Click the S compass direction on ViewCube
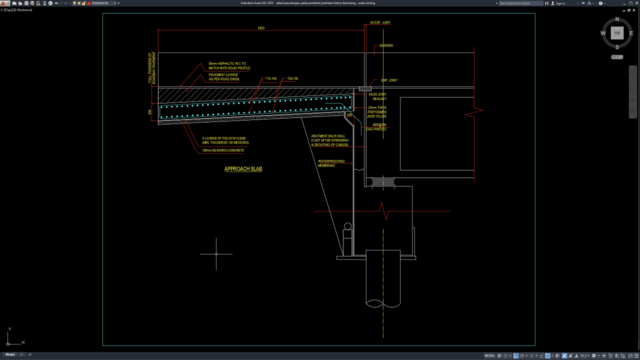The height and width of the screenshot is (360, 640). tap(617, 47)
